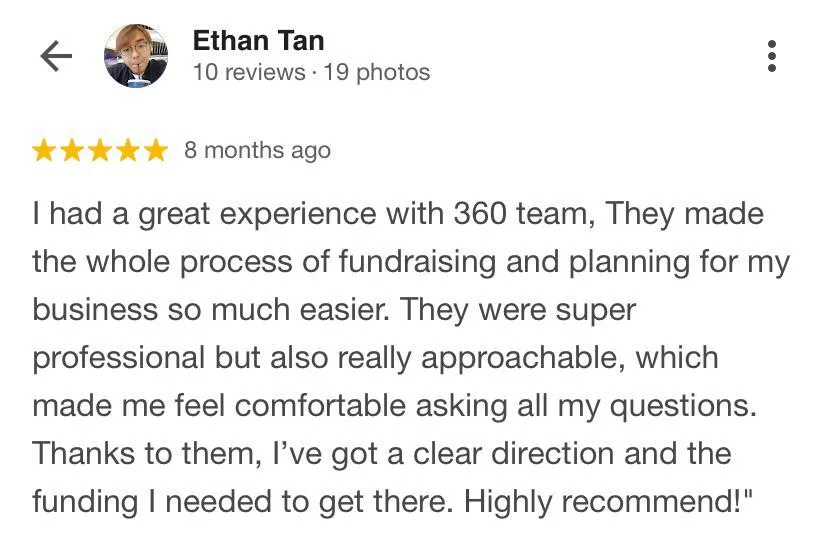Click the first yellow rating star
This screenshot has height=545, width=828.
click(44, 151)
